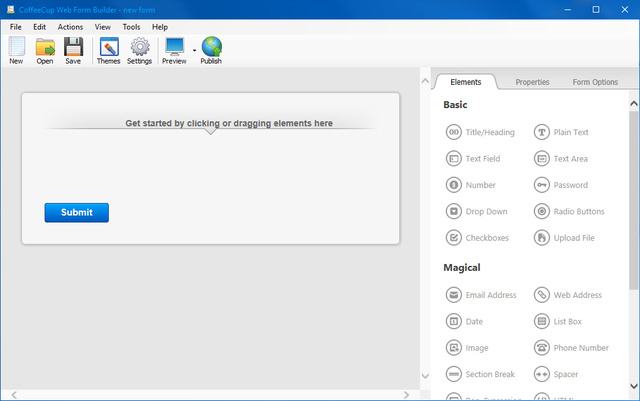Preview the form using the monitor icon

click(x=174, y=50)
